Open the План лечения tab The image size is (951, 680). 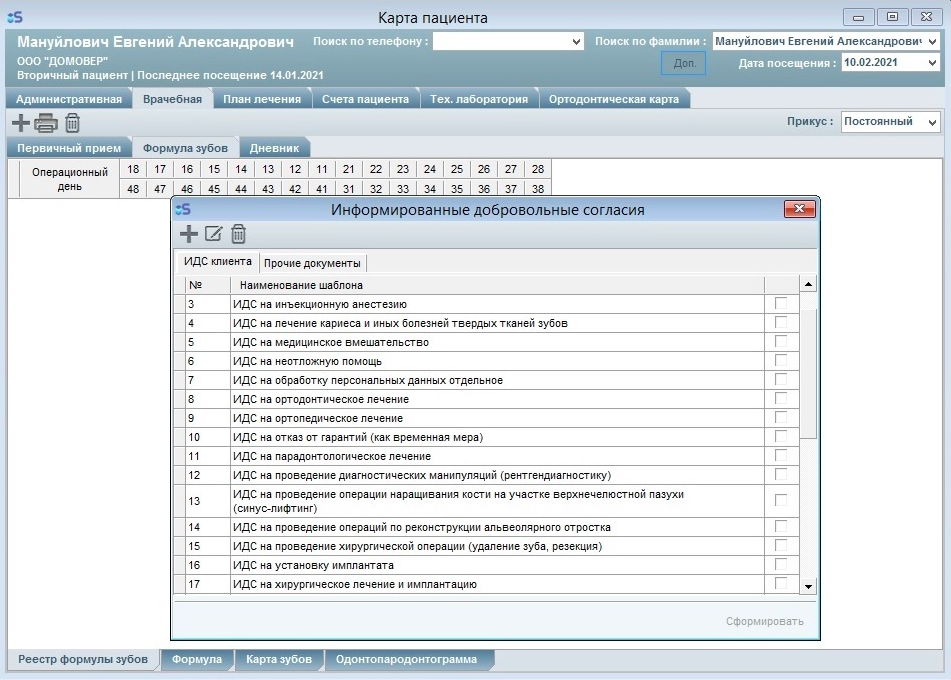tap(261, 99)
